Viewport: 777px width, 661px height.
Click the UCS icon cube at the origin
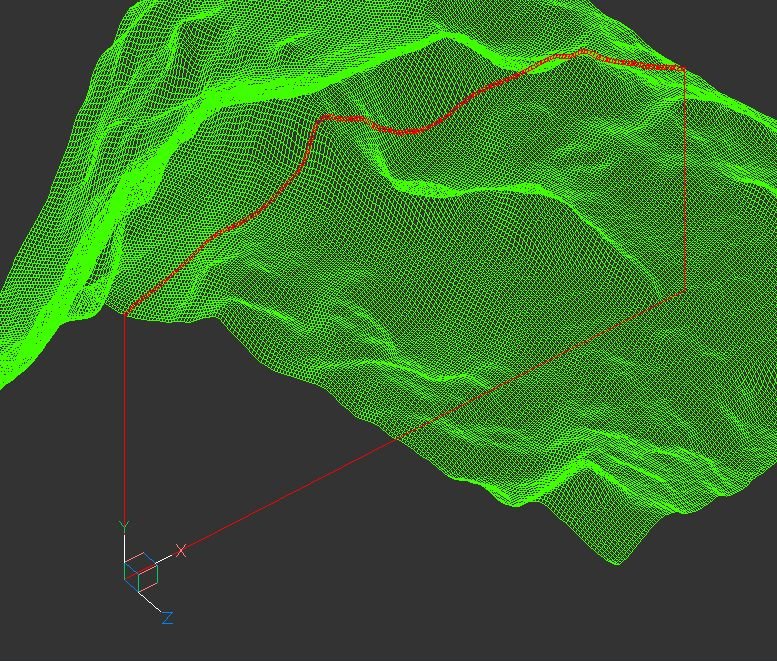141,572
